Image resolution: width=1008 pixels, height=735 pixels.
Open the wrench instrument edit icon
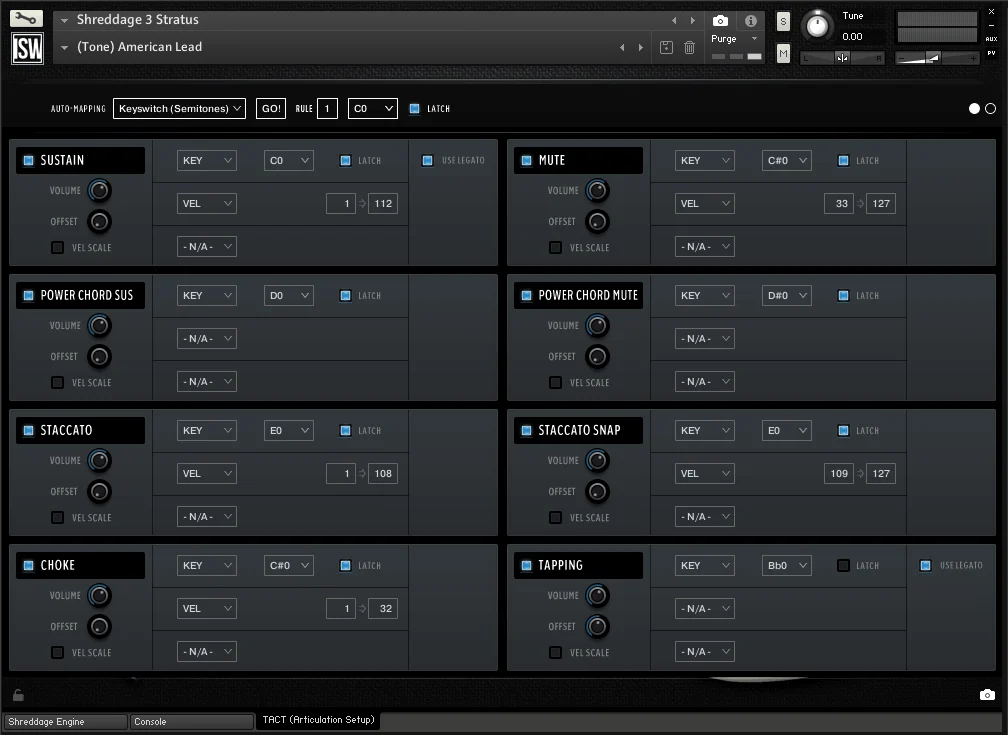tap(26, 18)
